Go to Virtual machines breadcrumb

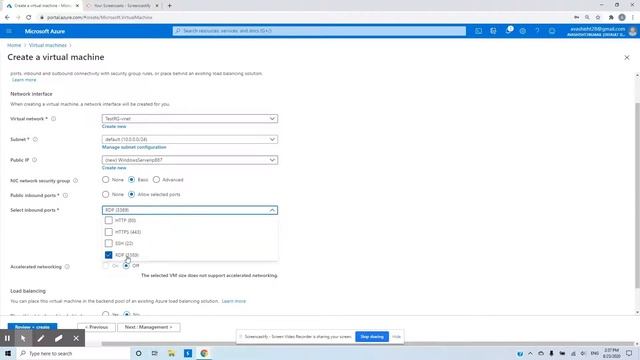point(48,45)
